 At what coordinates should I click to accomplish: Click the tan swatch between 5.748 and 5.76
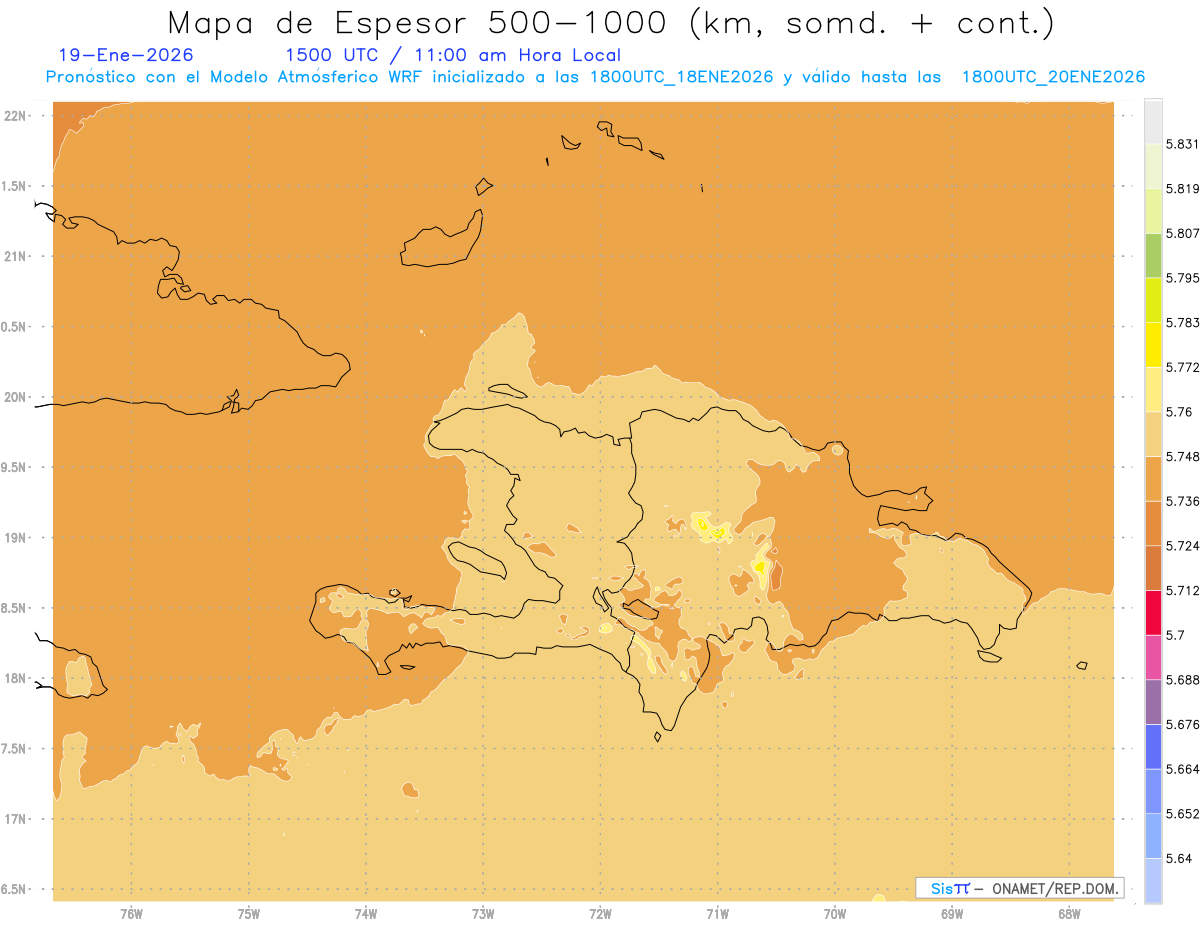point(1153,434)
